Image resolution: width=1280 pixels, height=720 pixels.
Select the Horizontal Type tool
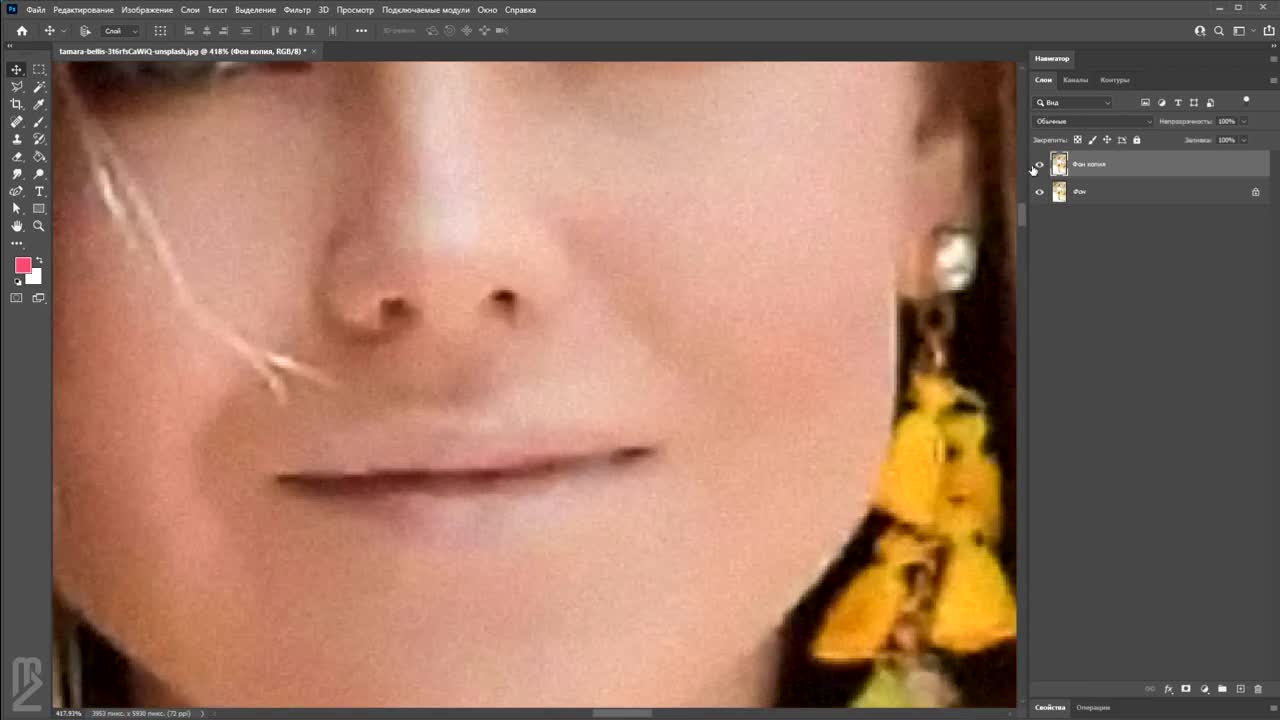click(x=39, y=191)
